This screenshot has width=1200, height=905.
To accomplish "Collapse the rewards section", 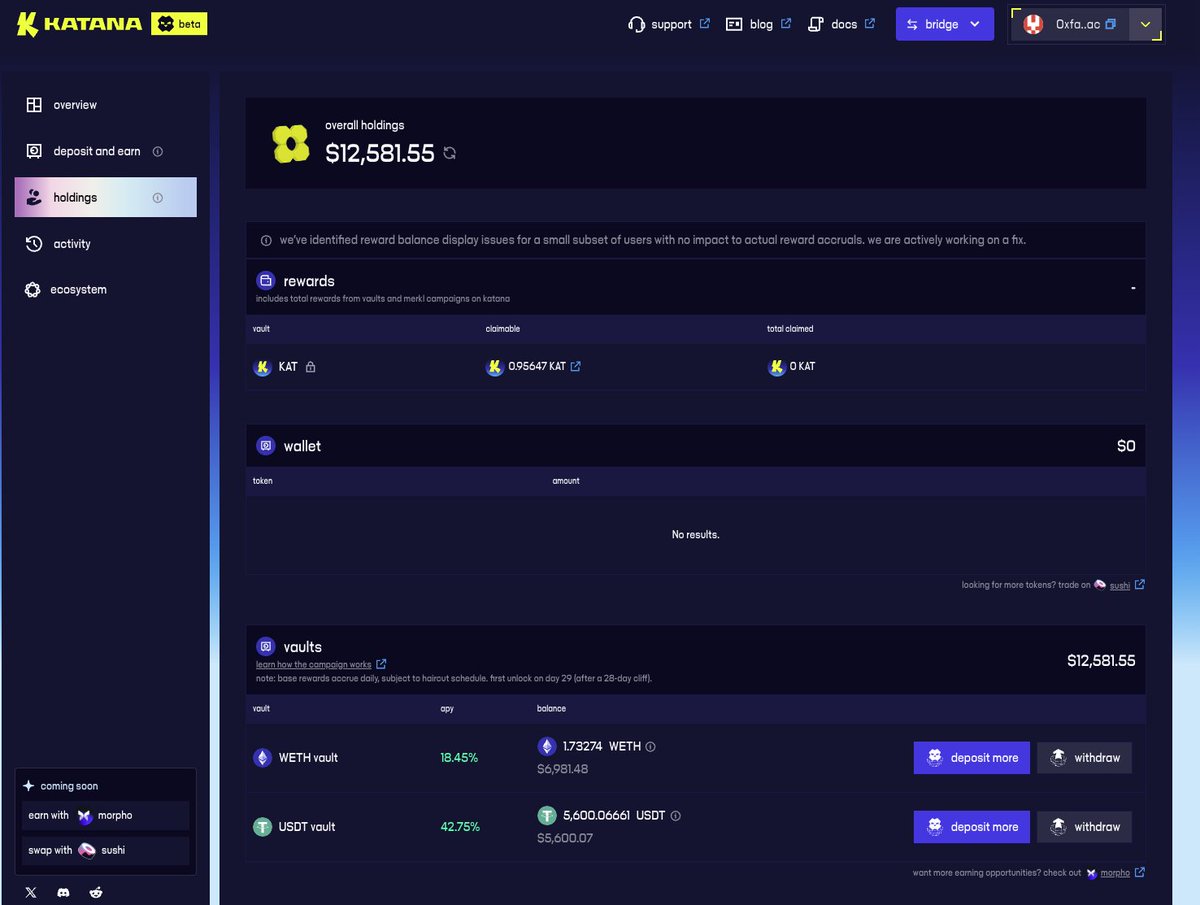I will click(1133, 288).
